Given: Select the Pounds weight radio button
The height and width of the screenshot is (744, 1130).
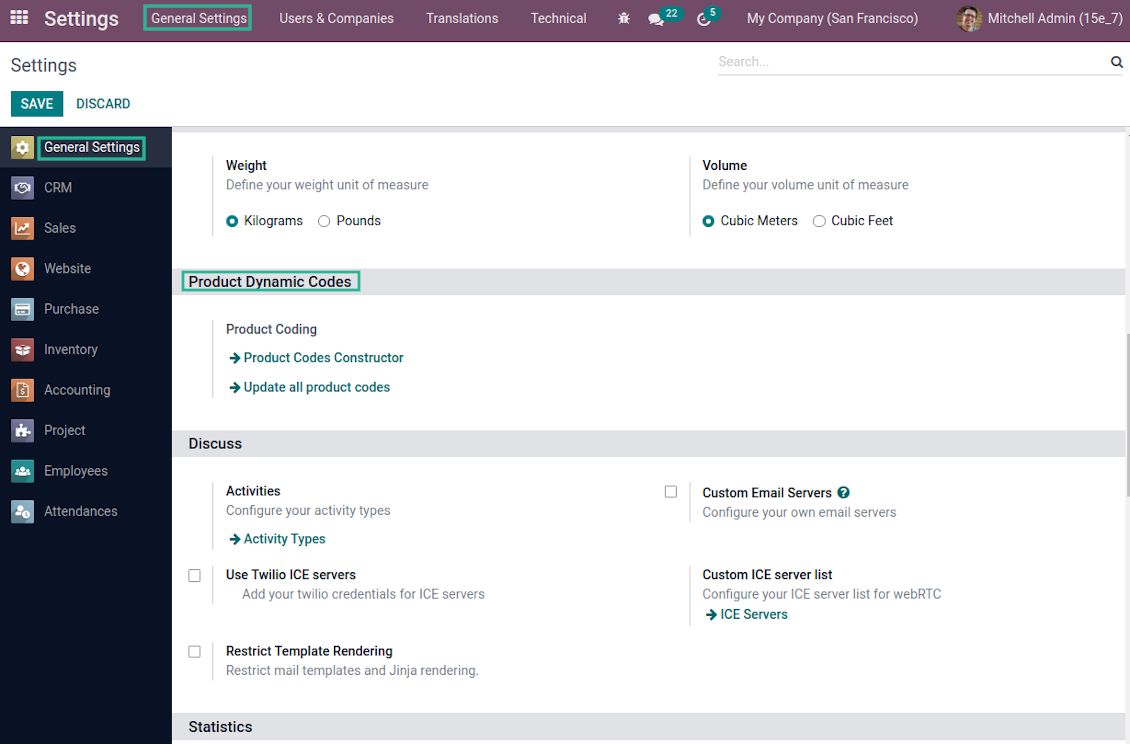Looking at the screenshot, I should coord(324,221).
